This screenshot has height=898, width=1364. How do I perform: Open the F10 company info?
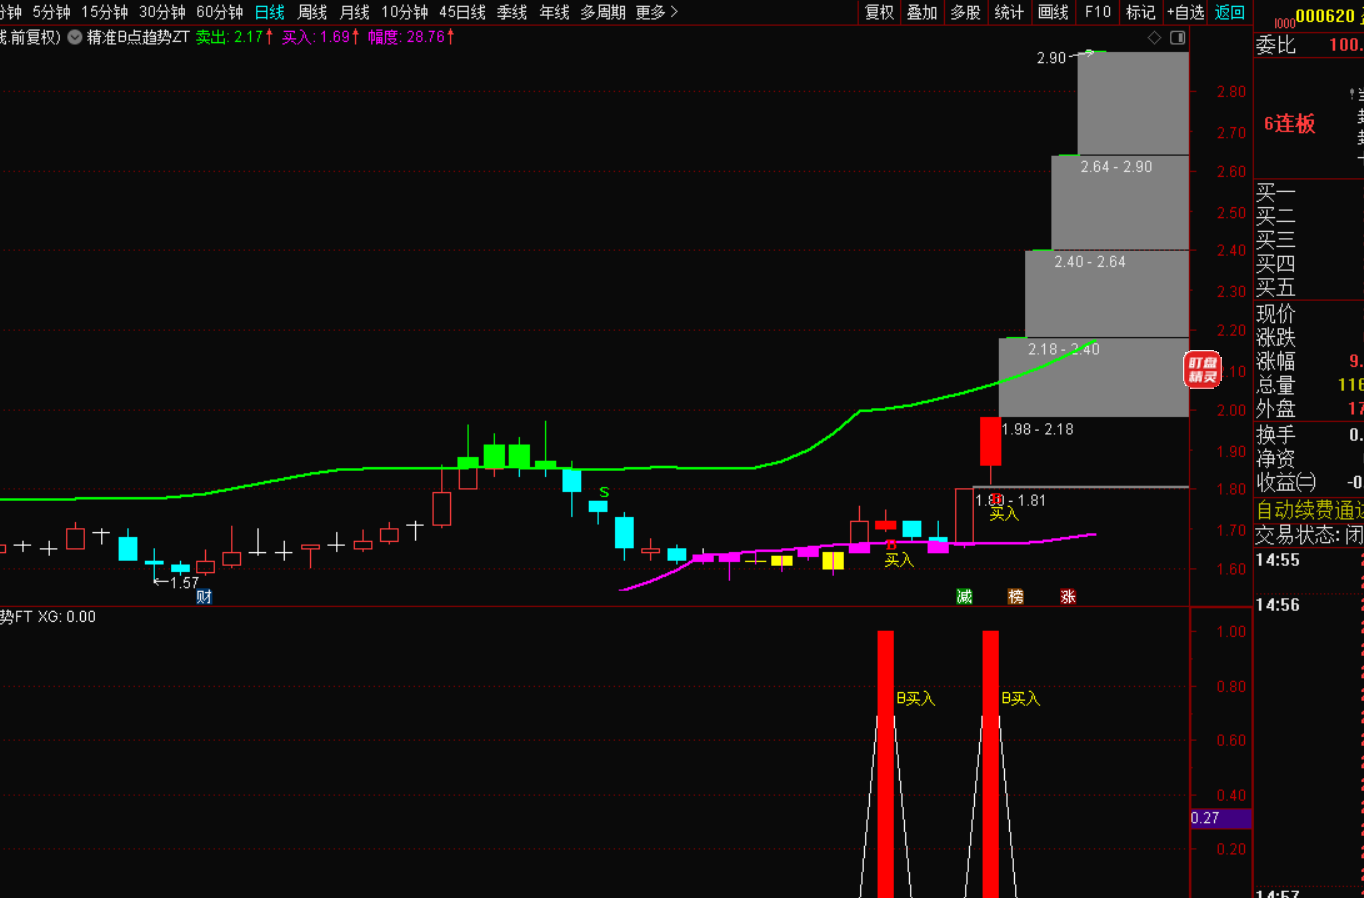pyautogui.click(x=1097, y=12)
